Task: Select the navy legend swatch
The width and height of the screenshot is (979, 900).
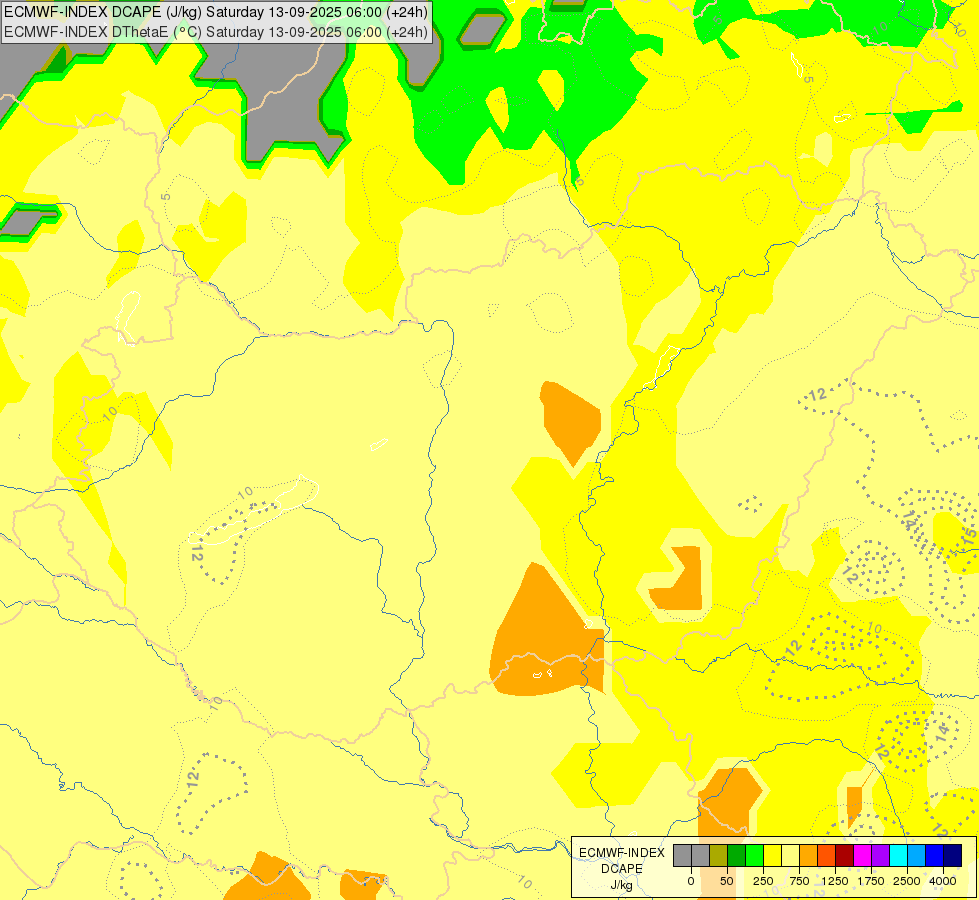Action: tap(953, 855)
